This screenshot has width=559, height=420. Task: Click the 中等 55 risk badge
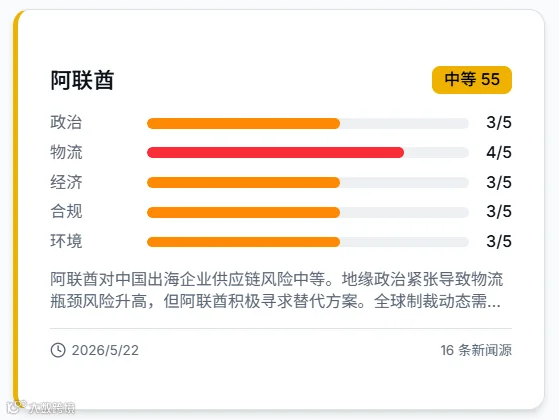472,80
